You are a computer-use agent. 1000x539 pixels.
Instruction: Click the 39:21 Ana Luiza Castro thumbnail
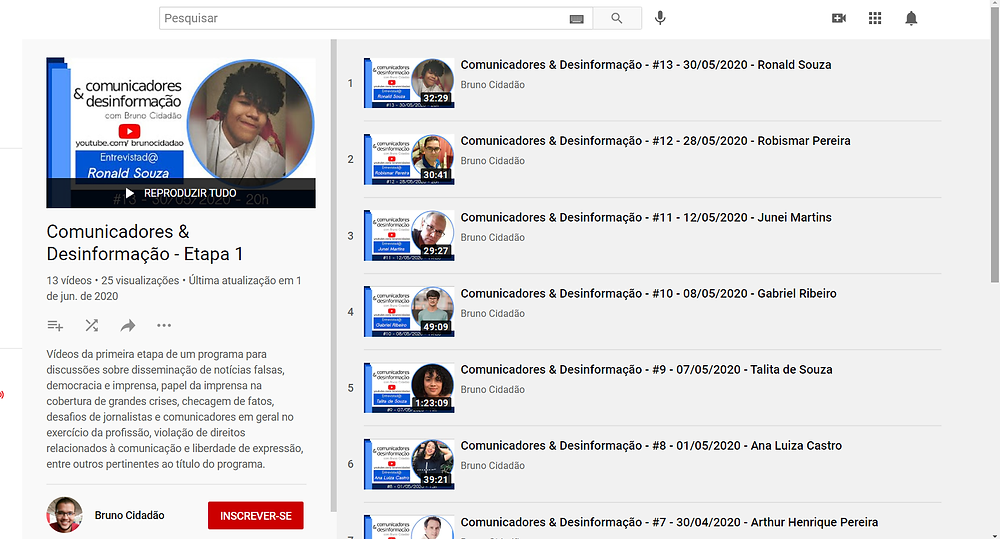409,464
